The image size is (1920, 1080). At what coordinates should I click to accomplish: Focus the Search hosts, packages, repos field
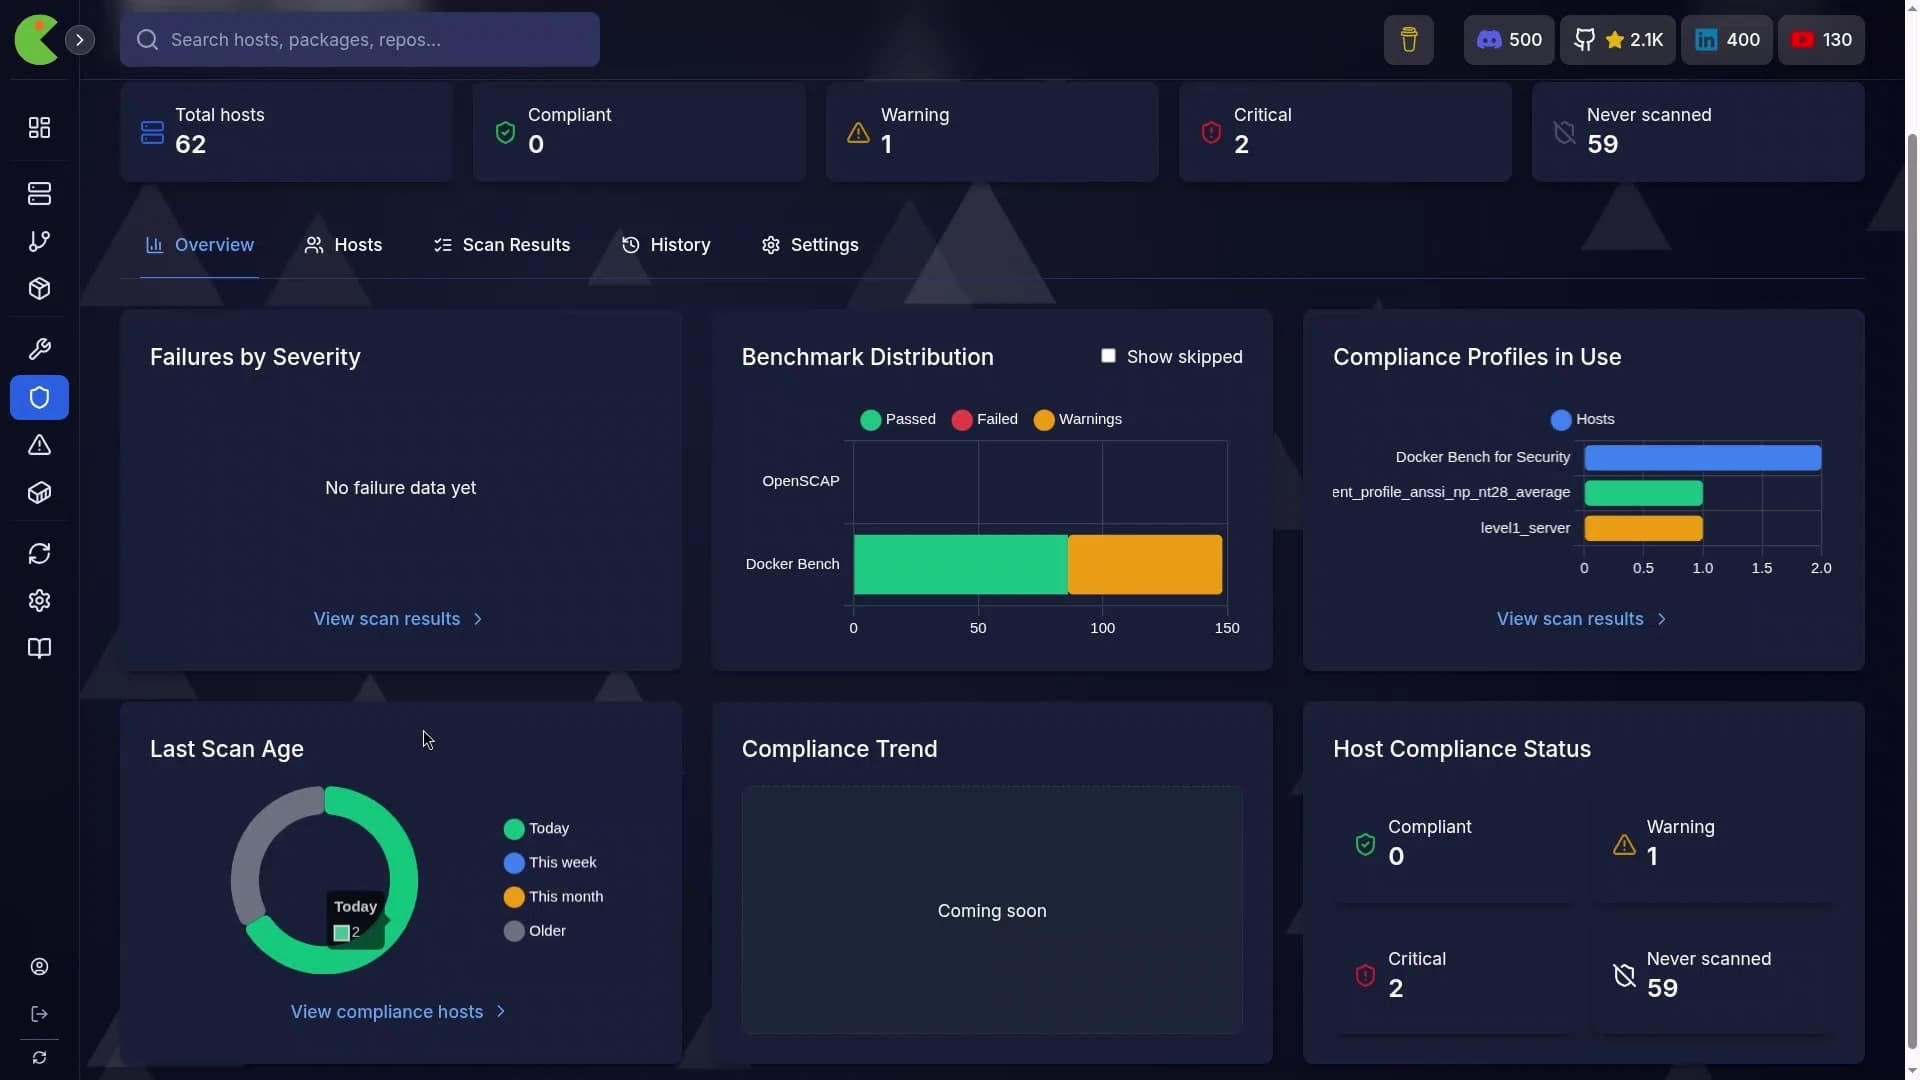pyautogui.click(x=360, y=40)
